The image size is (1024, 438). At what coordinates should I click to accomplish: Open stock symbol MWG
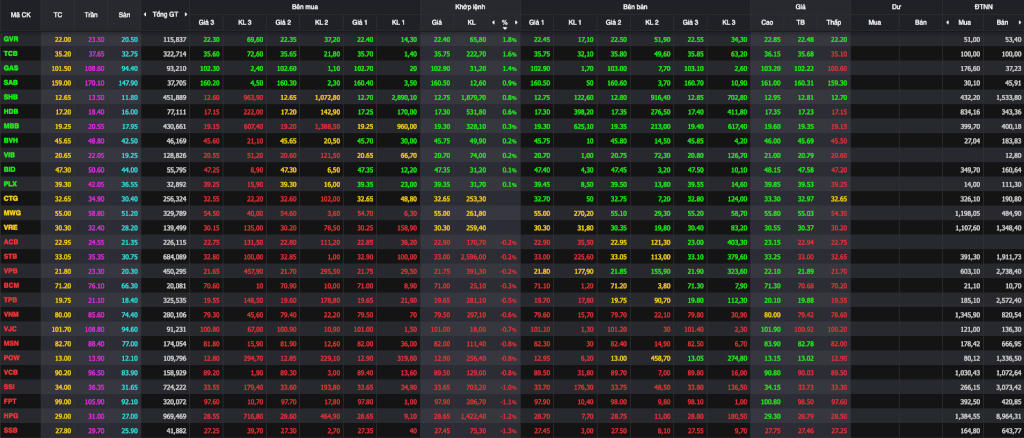11,212
